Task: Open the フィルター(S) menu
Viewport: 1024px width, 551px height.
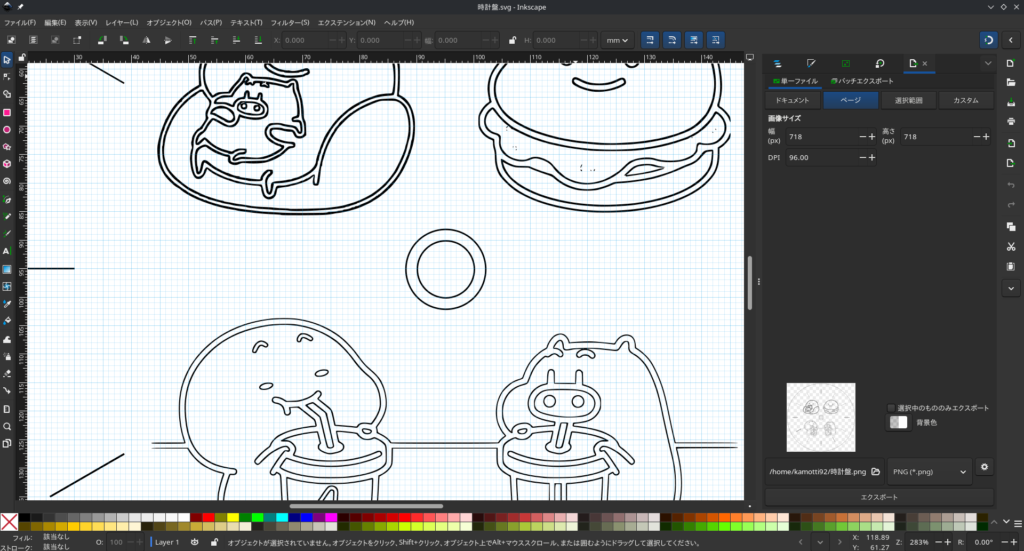Action: 290,22
